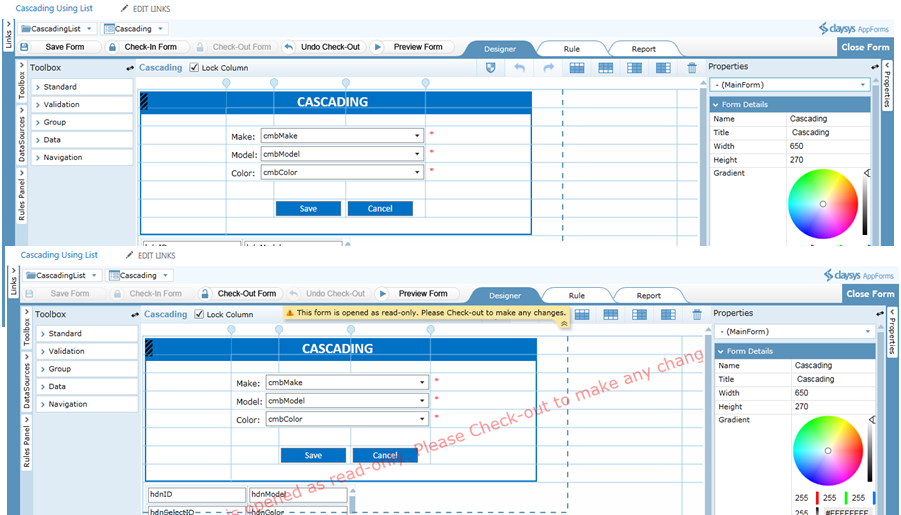The width and height of the screenshot is (901, 515).
Task: Click the pencil EDIT LINKS icon in upper header
Action: coord(125,9)
